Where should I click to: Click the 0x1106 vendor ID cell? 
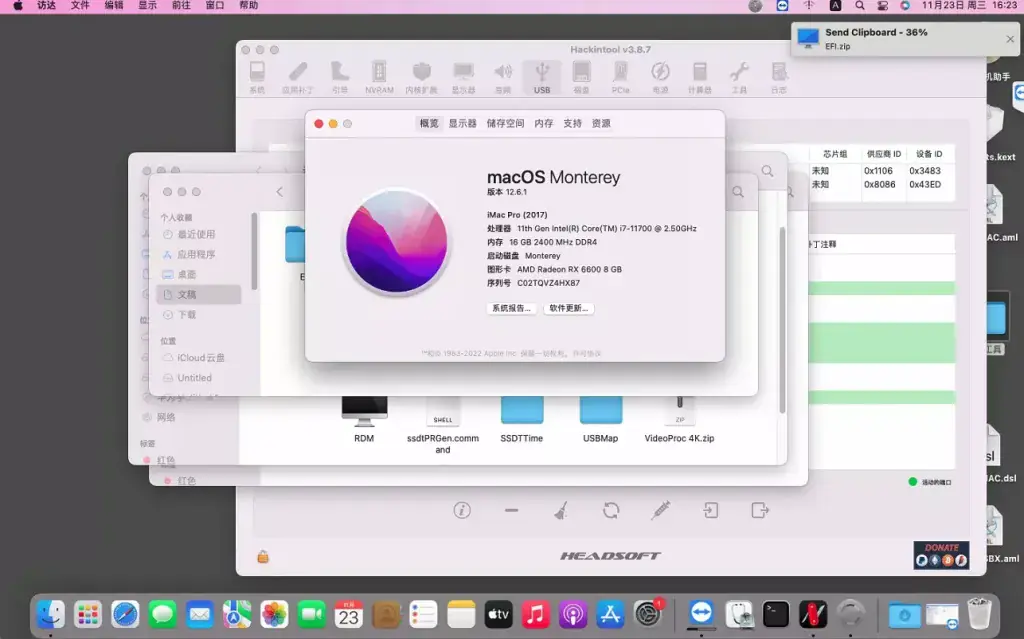[x=878, y=171]
